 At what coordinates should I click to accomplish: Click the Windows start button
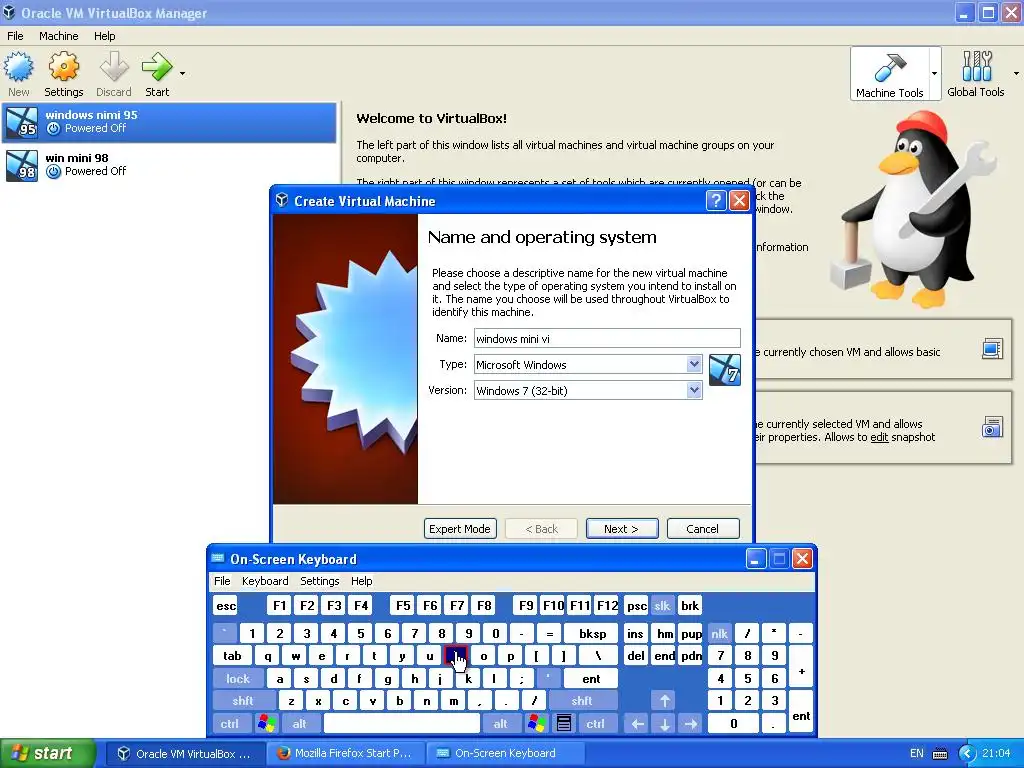[48, 753]
